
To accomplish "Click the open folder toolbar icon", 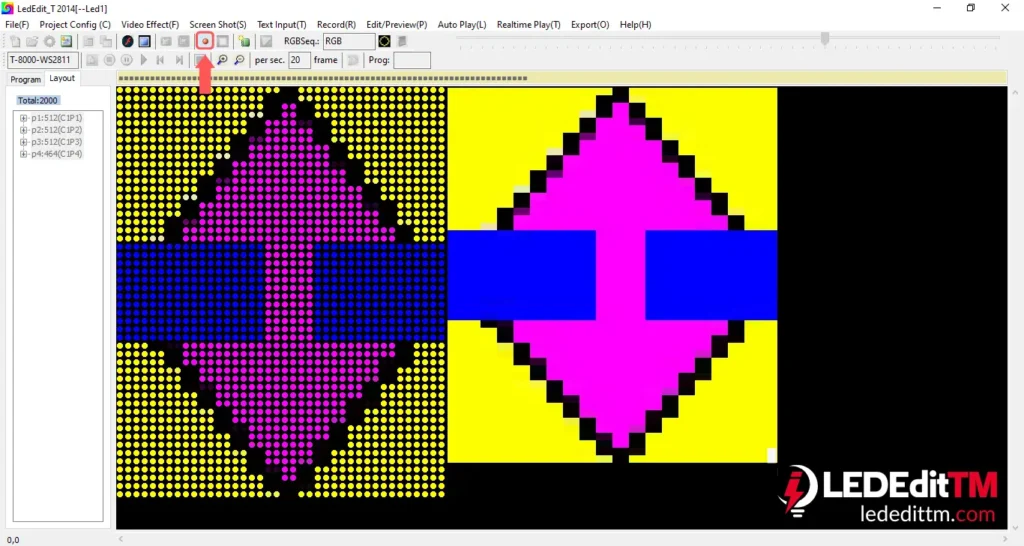I will [x=32, y=41].
